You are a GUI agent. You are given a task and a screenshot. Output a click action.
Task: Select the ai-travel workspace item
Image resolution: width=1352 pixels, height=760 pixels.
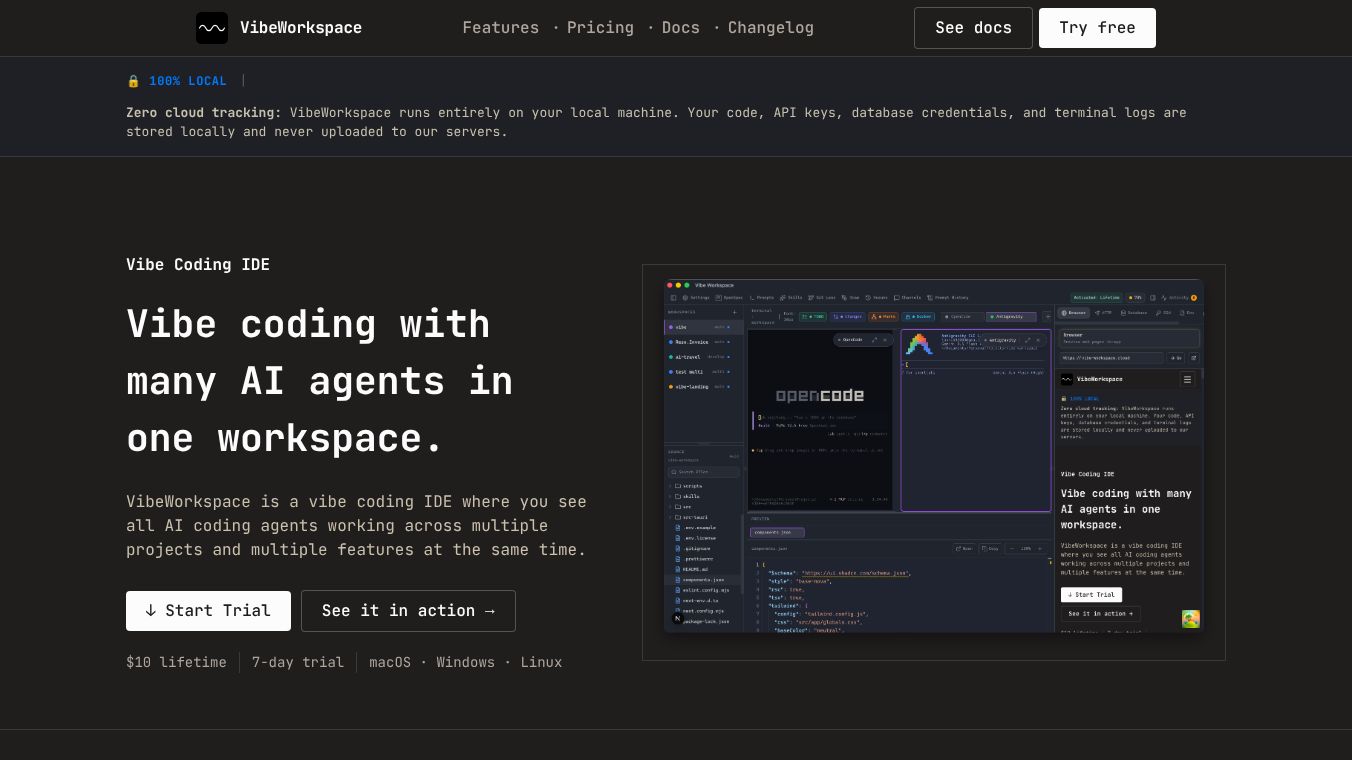pos(703,357)
